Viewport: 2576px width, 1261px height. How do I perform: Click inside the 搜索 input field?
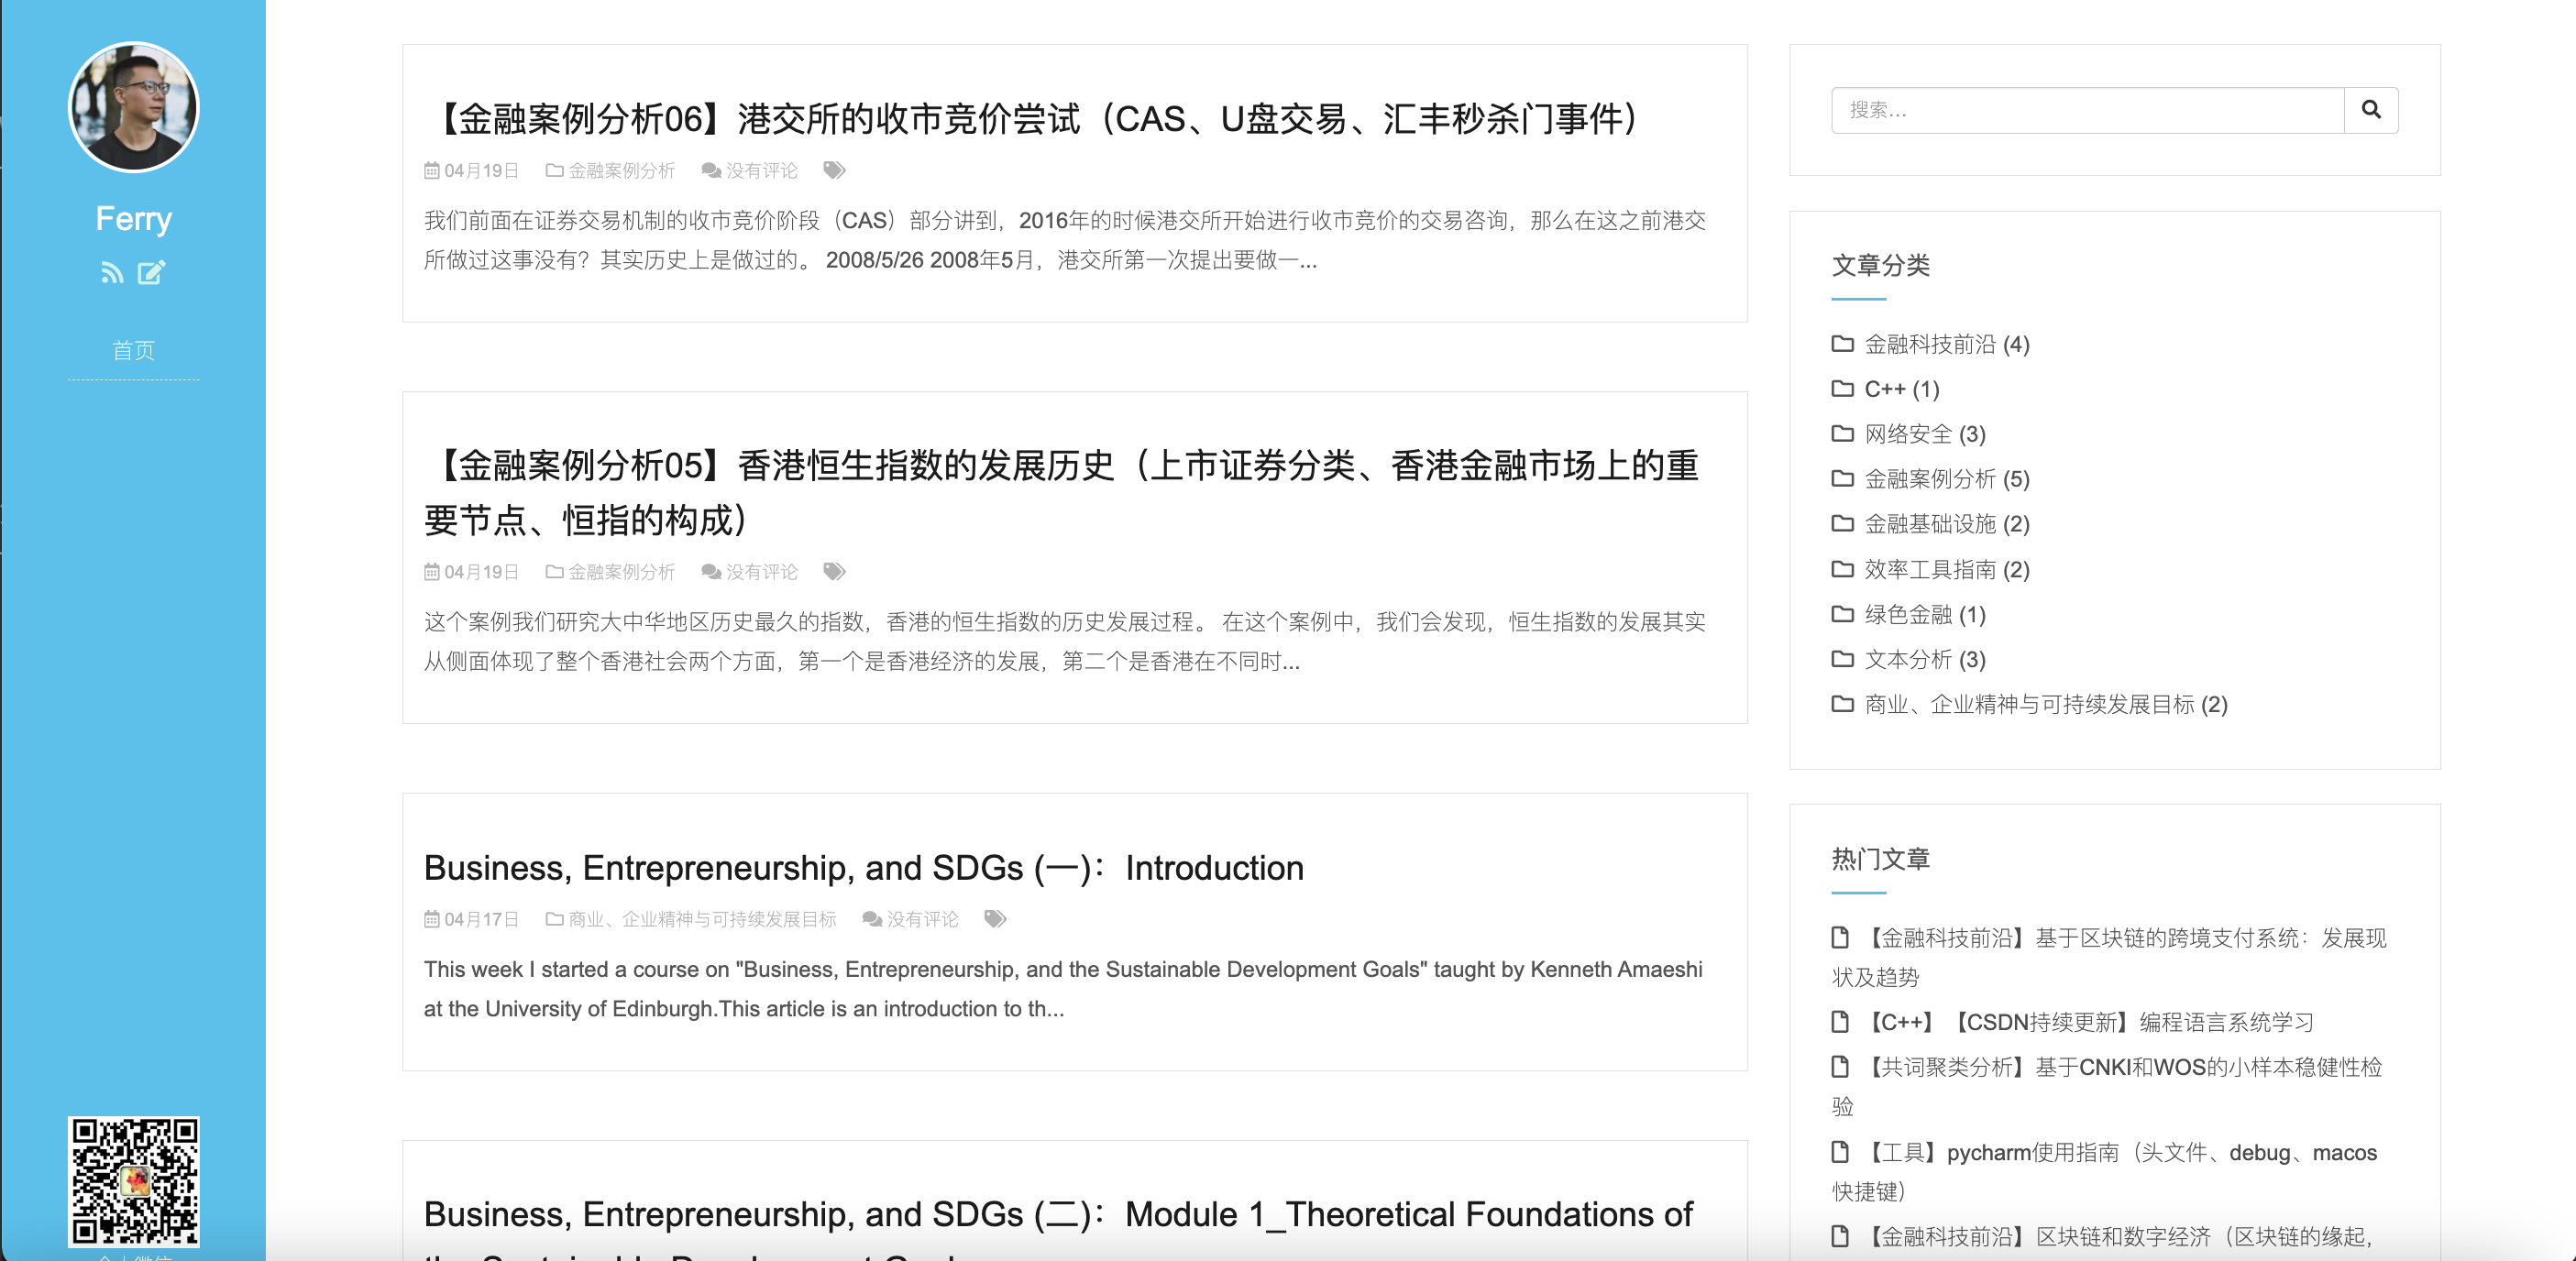pos(2086,110)
